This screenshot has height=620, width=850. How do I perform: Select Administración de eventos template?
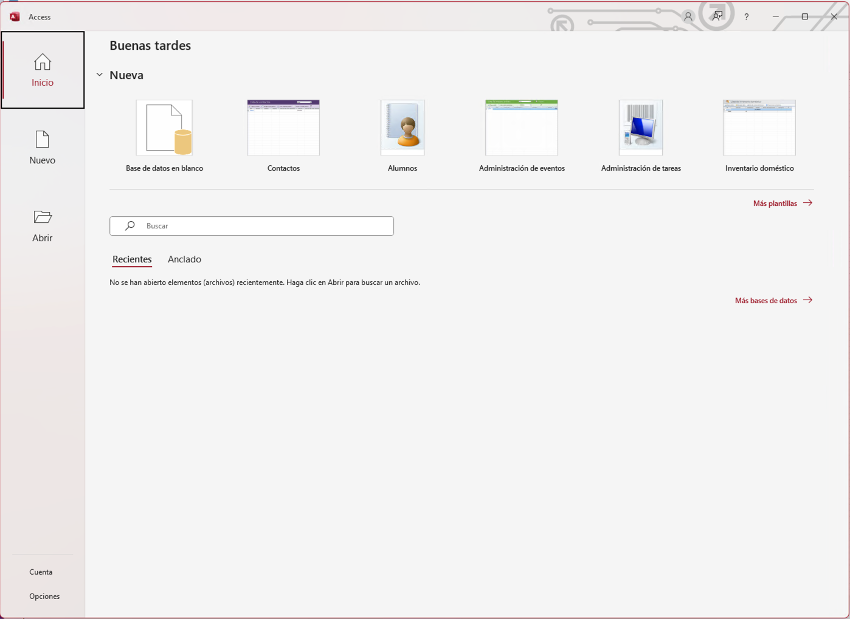[x=521, y=128]
